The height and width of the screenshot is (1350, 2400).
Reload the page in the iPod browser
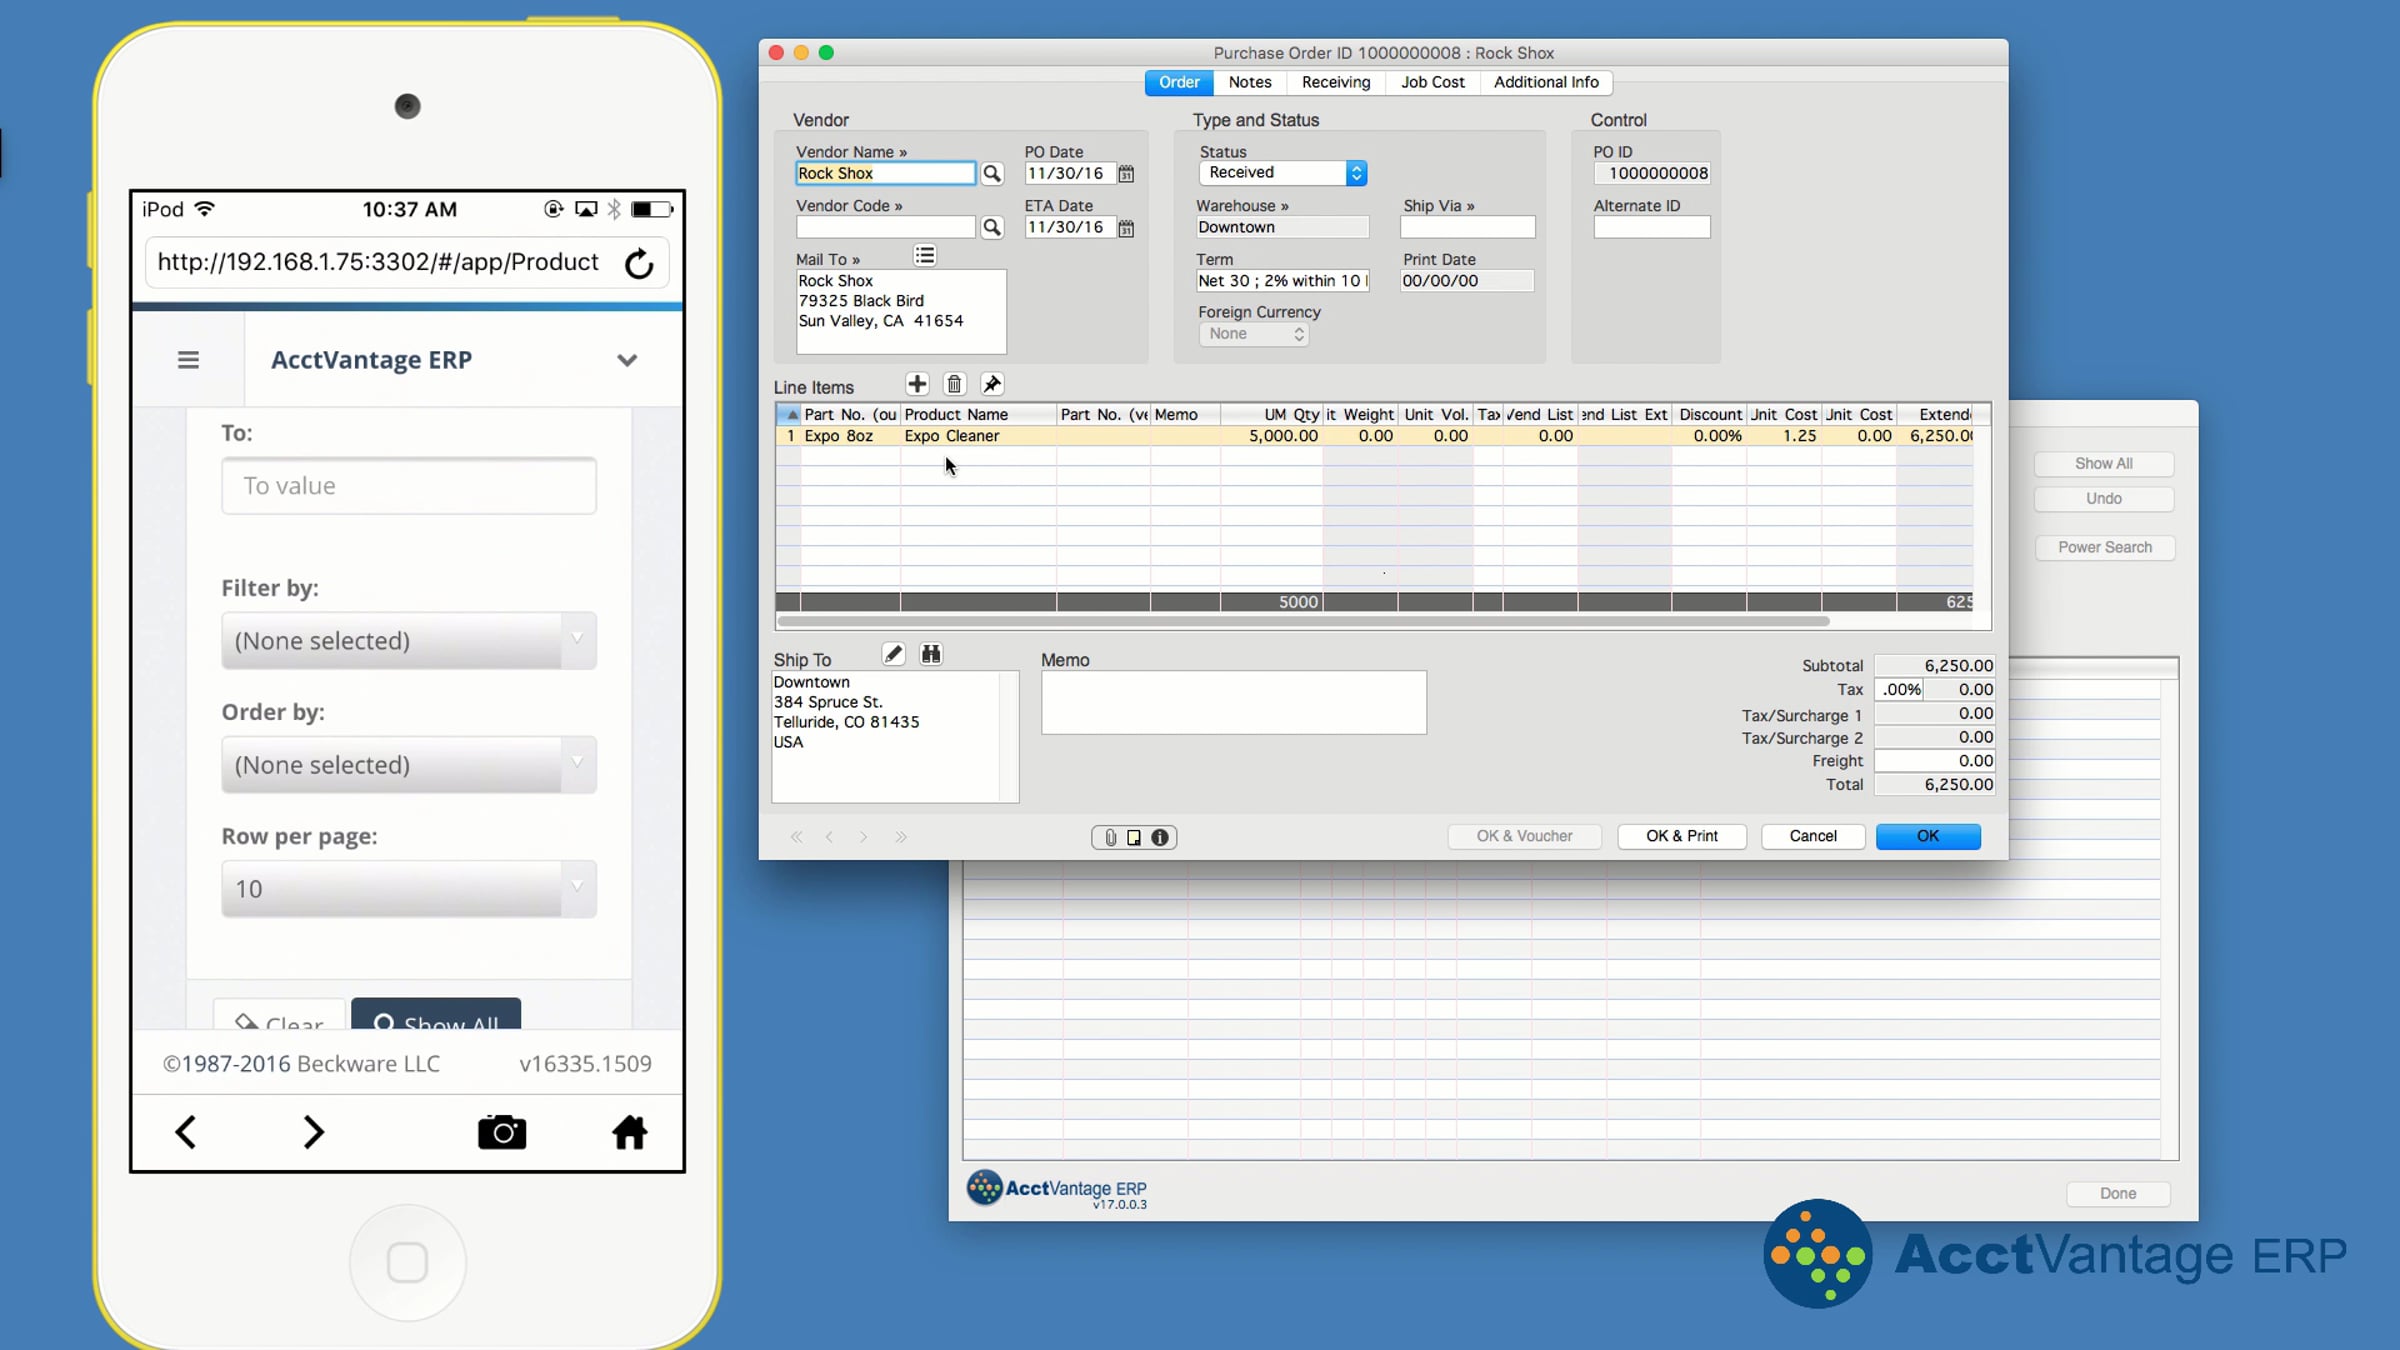pyautogui.click(x=639, y=263)
